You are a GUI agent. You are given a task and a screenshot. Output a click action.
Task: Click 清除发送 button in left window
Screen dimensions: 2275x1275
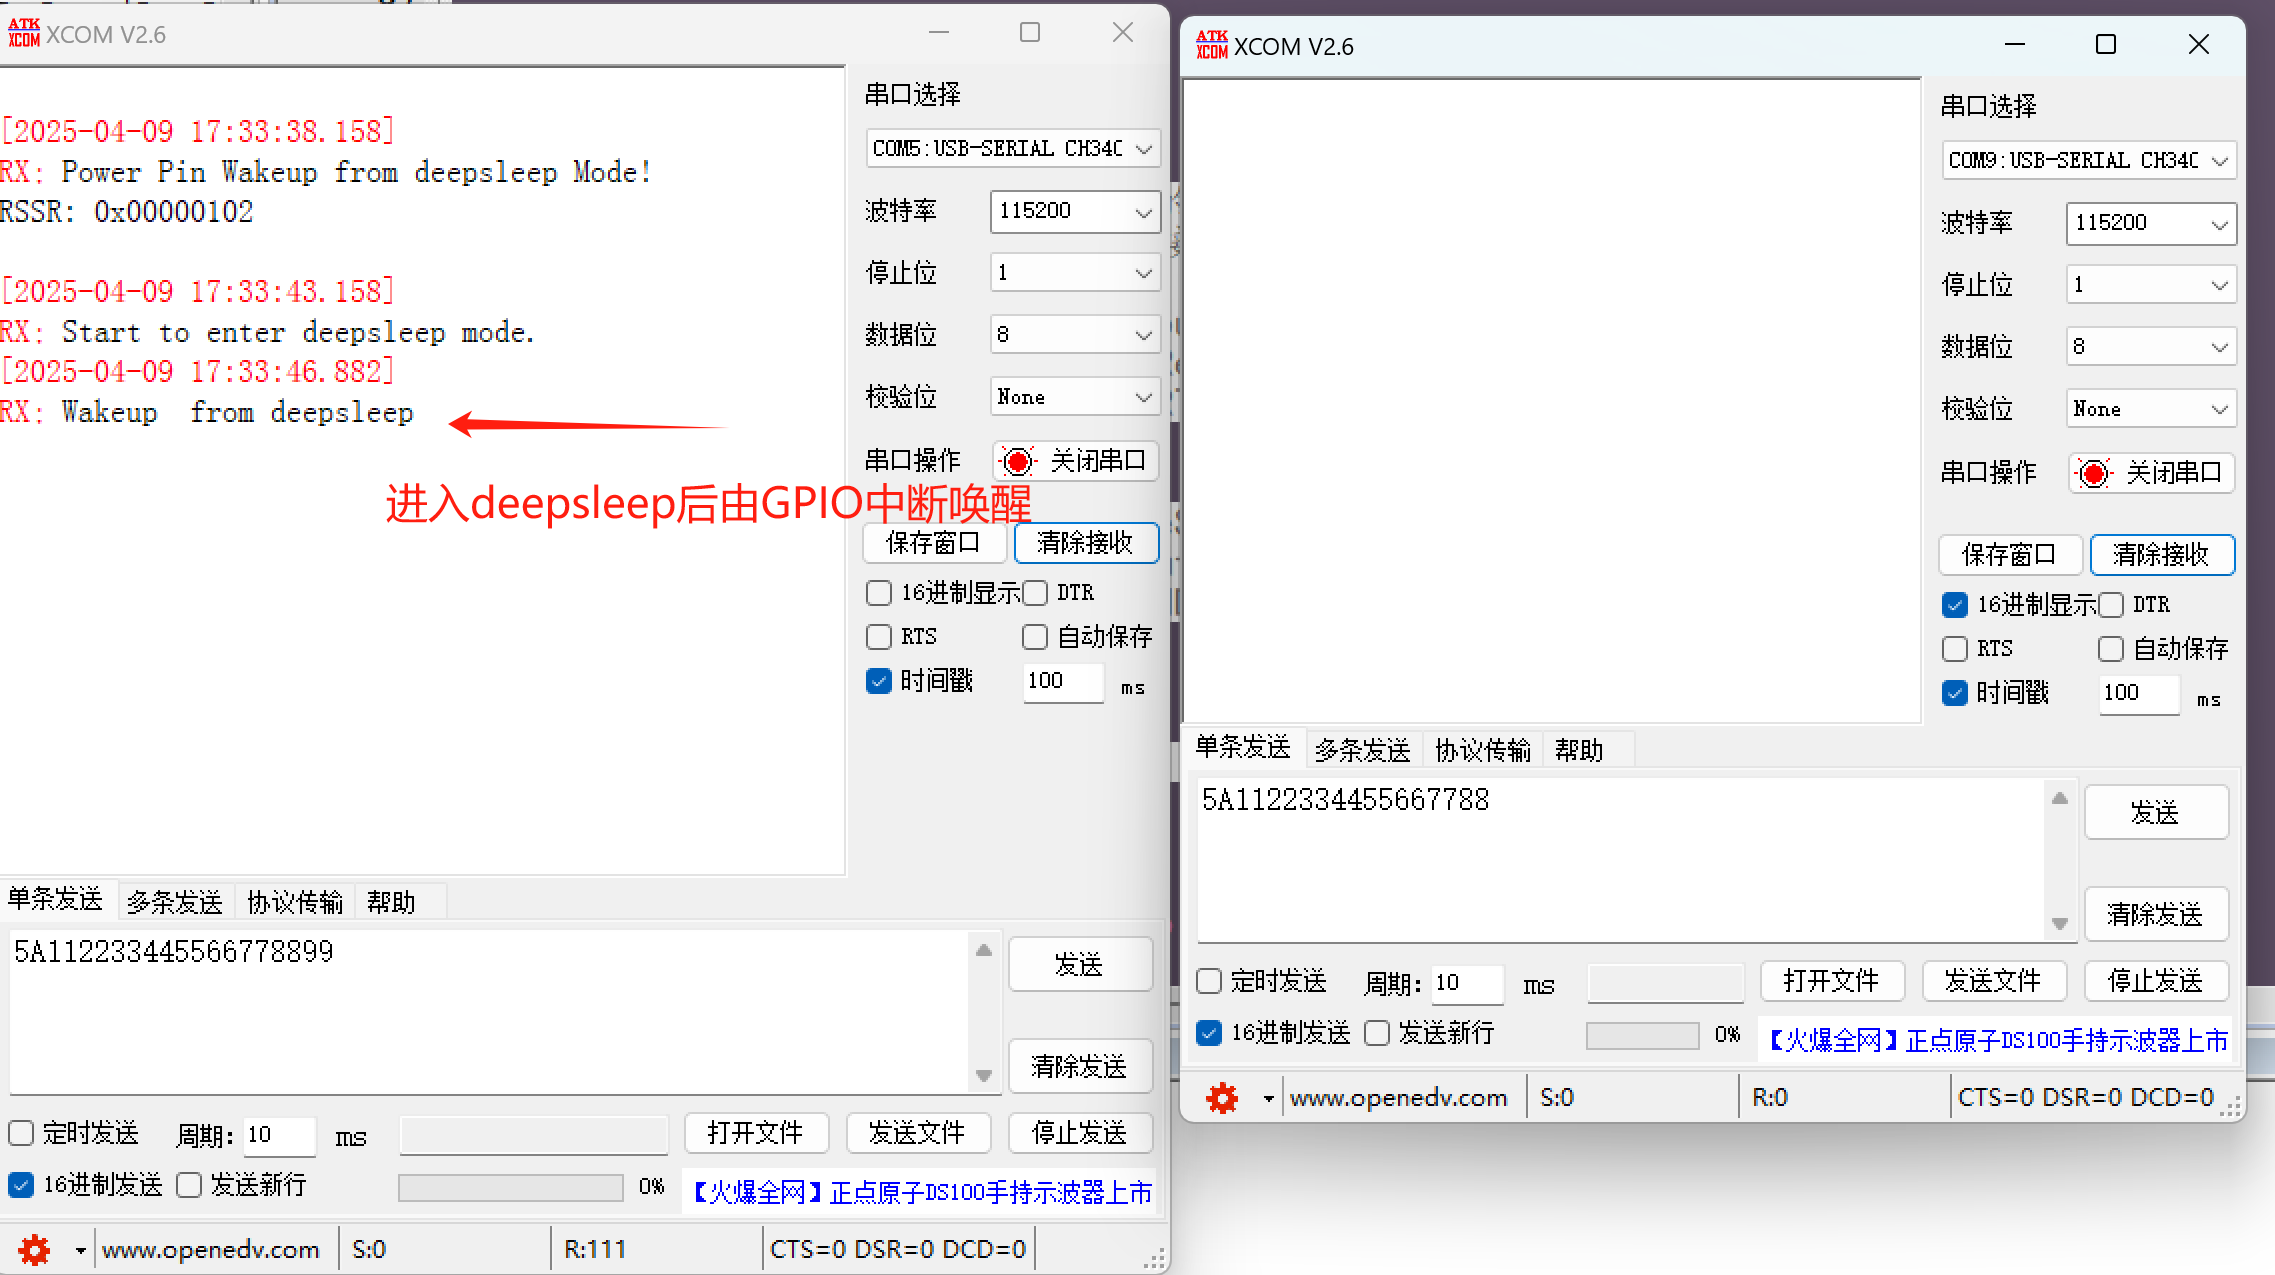pos(1080,1066)
